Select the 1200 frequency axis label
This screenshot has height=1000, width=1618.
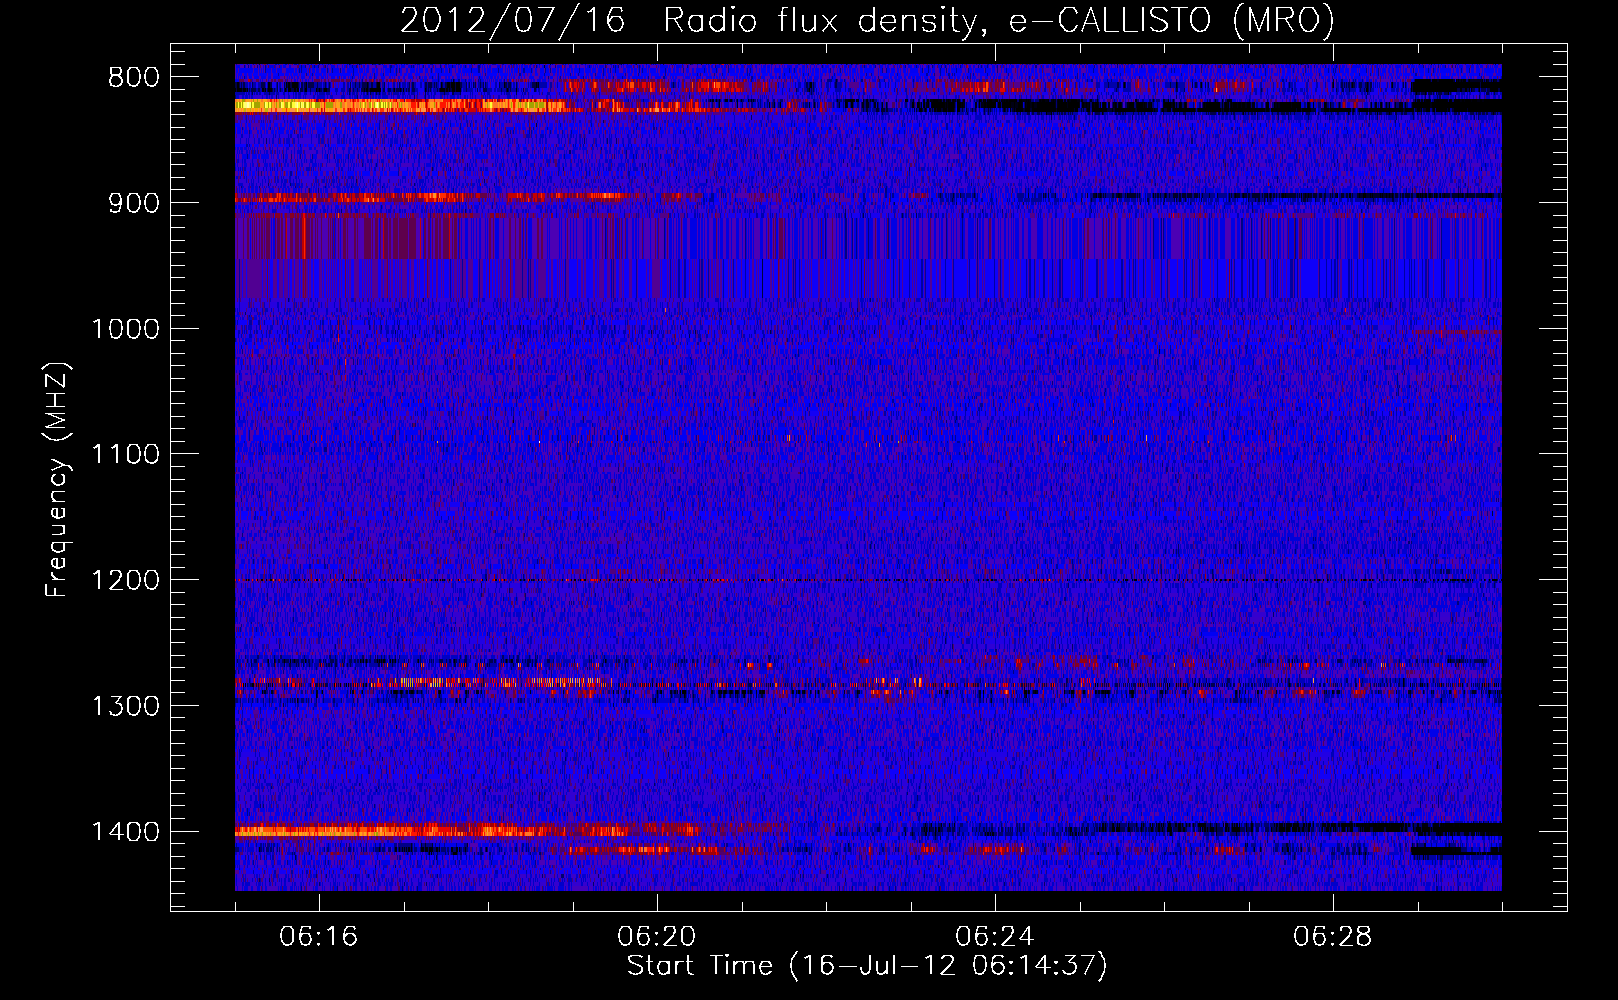125,581
